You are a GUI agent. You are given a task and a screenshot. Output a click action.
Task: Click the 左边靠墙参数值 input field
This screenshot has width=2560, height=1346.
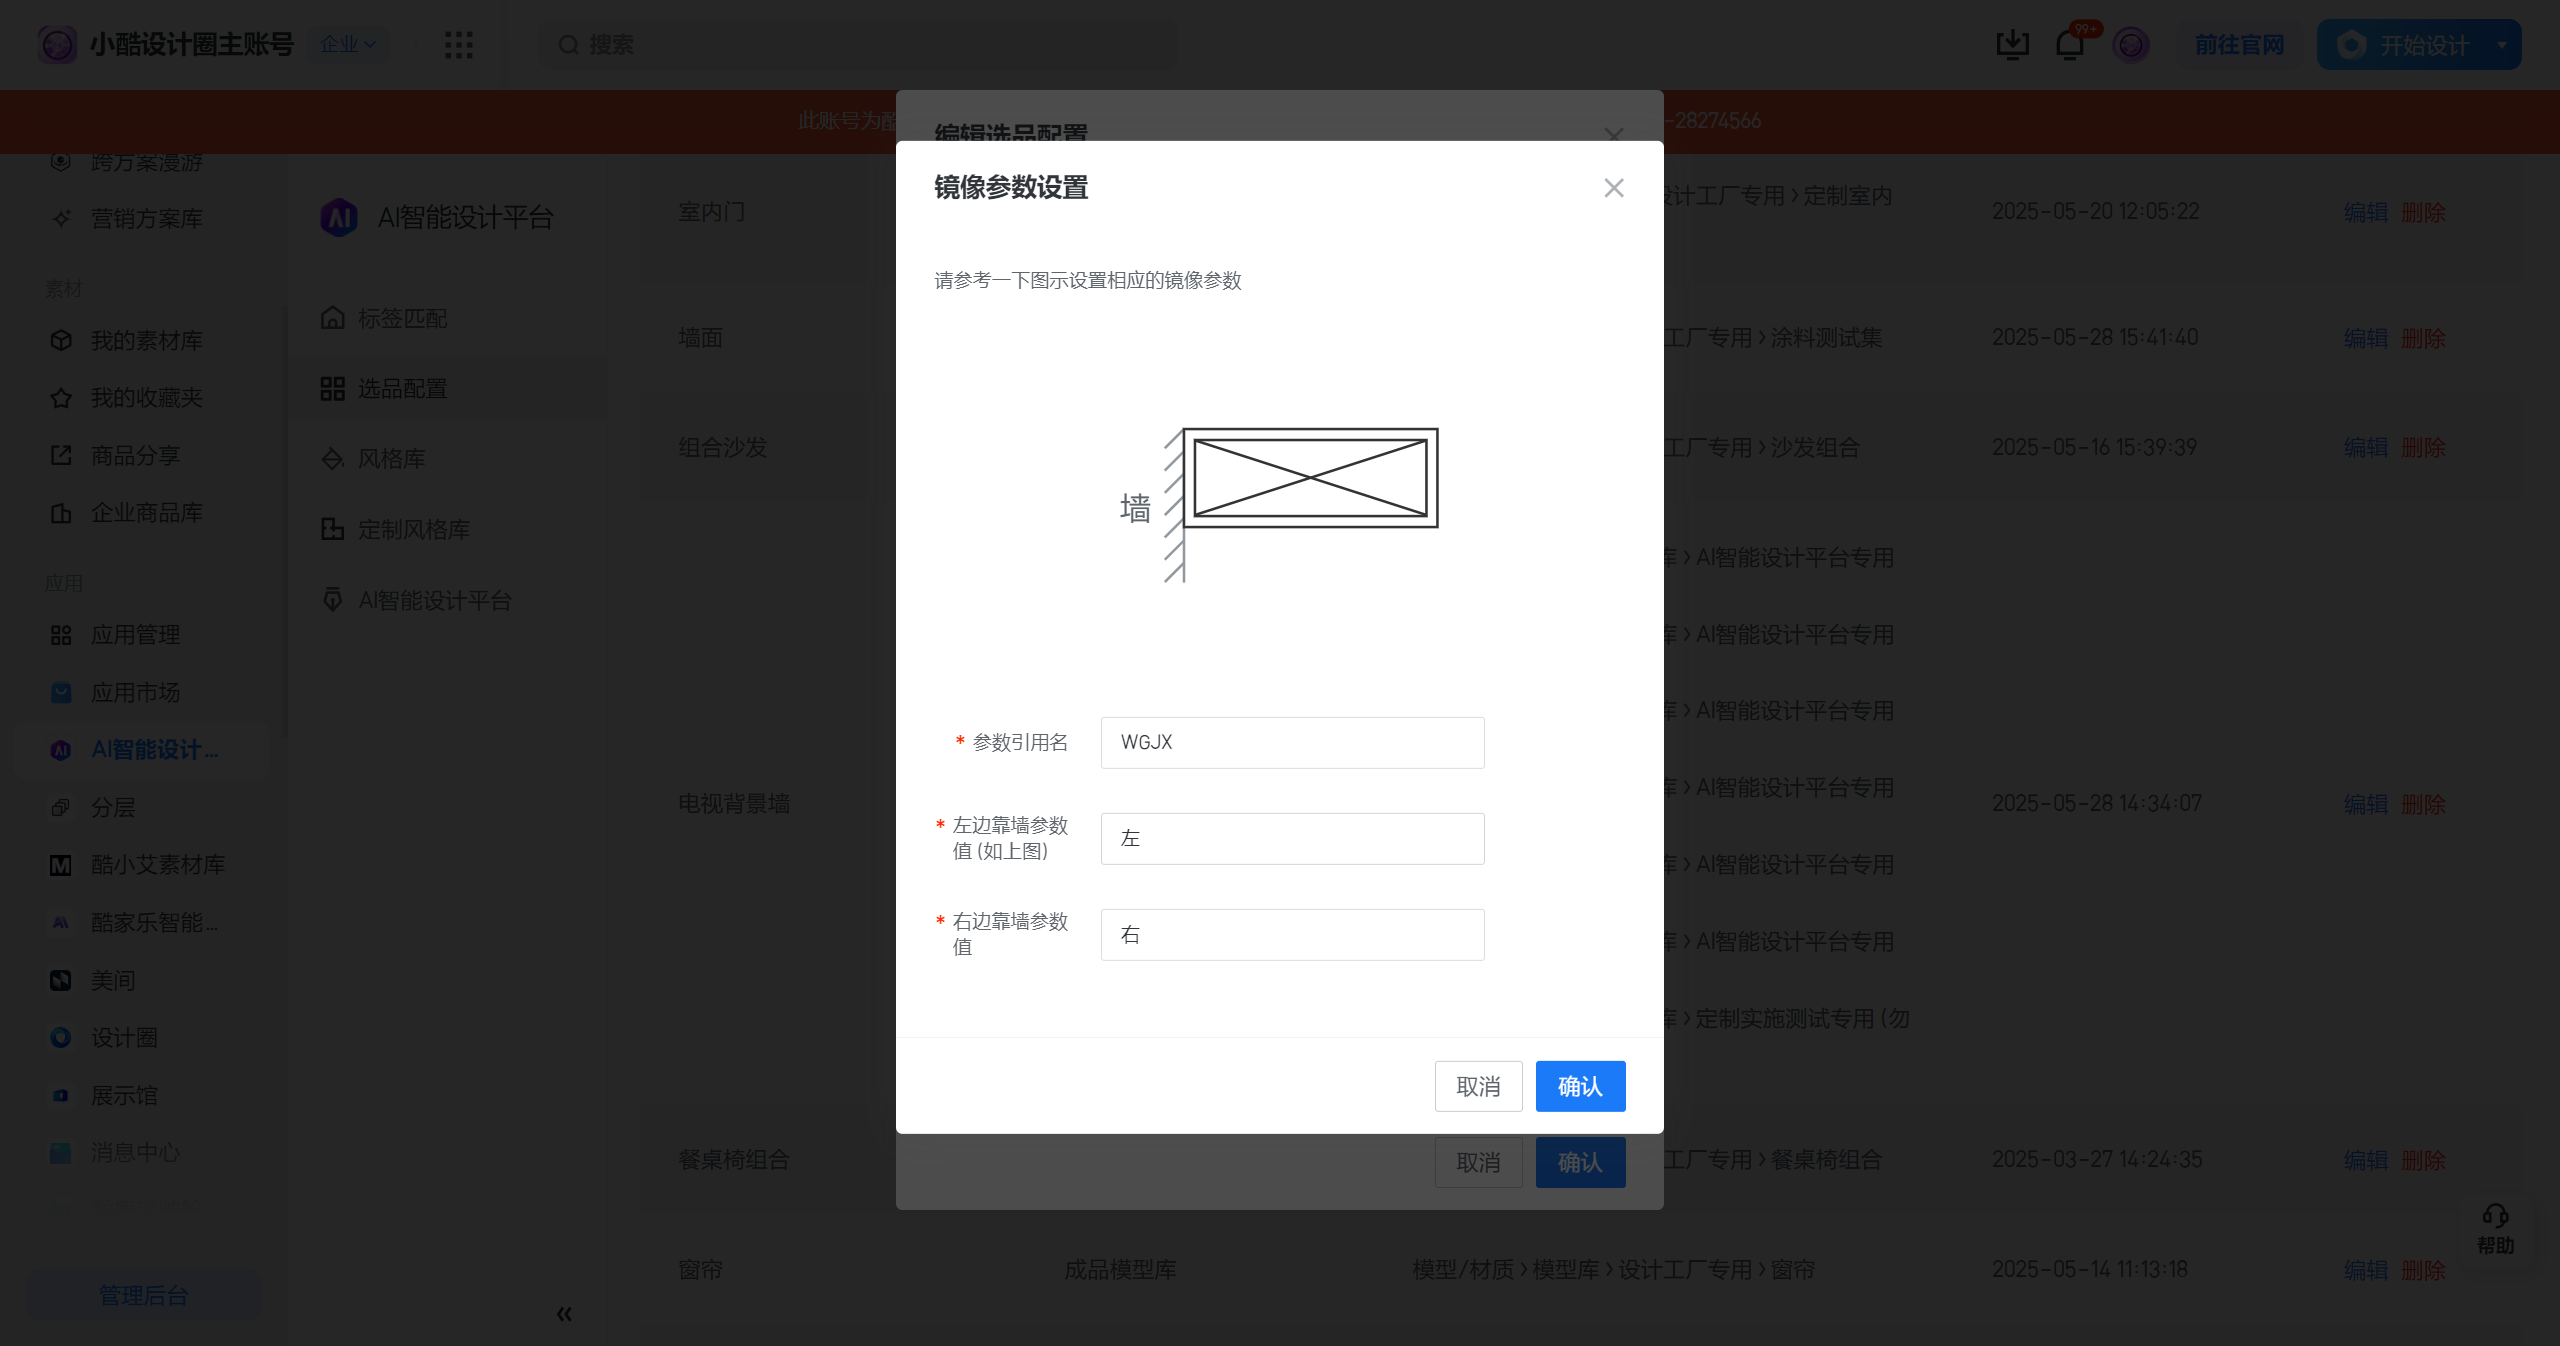[1292, 838]
